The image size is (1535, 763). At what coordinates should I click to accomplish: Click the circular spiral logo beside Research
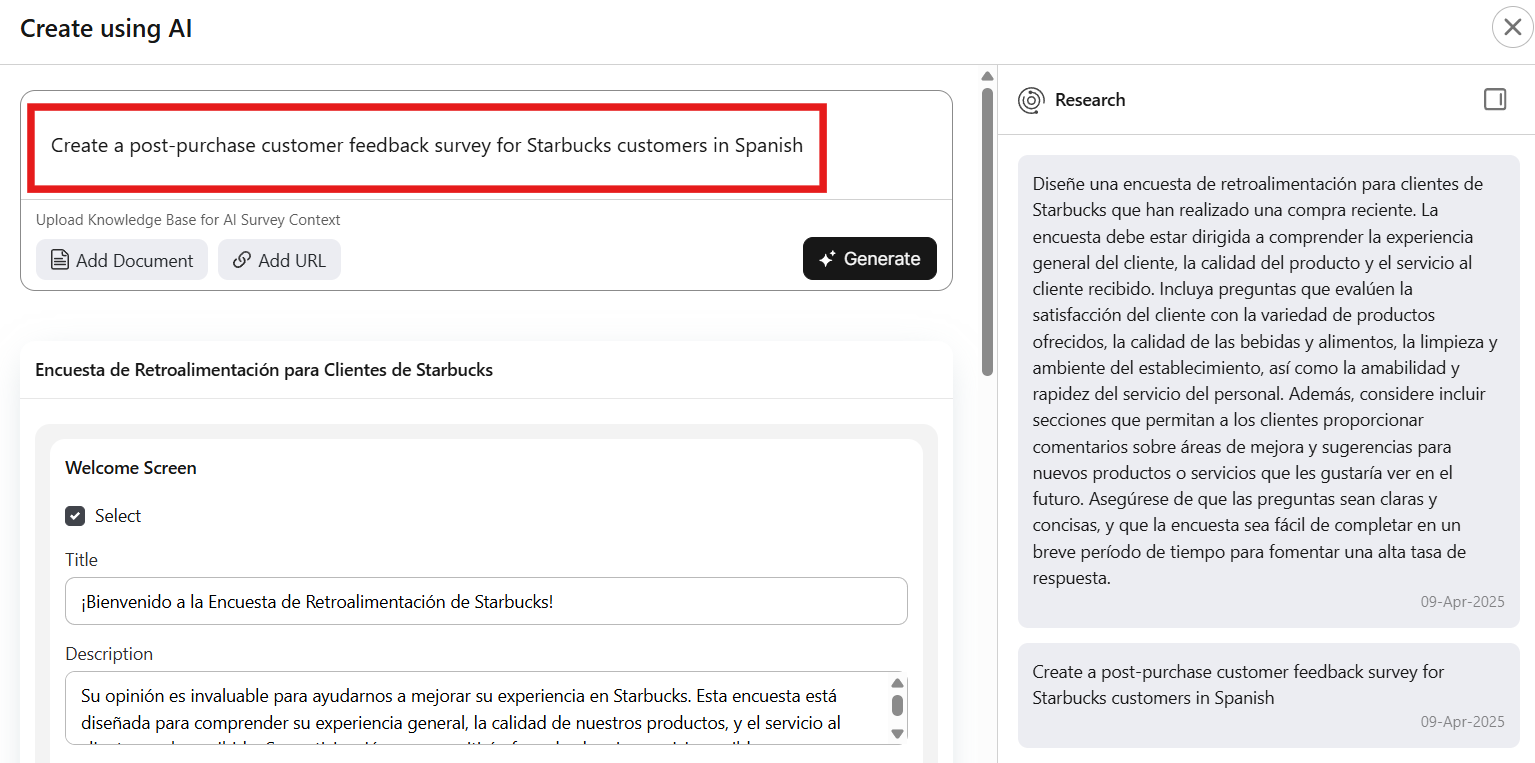1031,99
